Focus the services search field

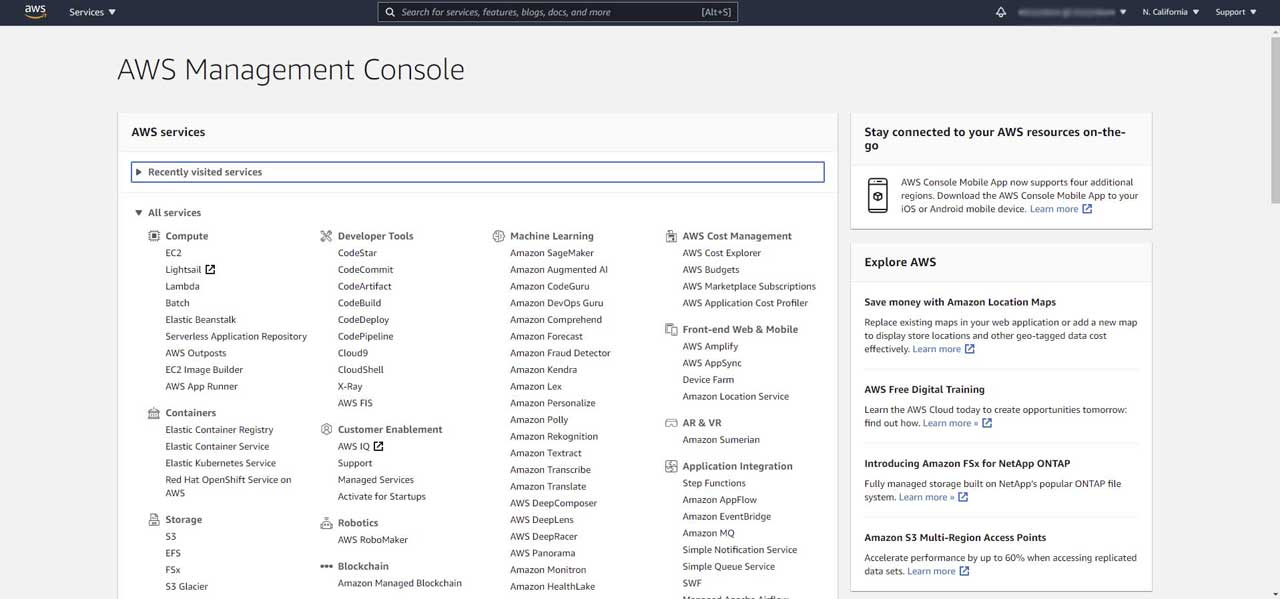pyautogui.click(x=558, y=12)
